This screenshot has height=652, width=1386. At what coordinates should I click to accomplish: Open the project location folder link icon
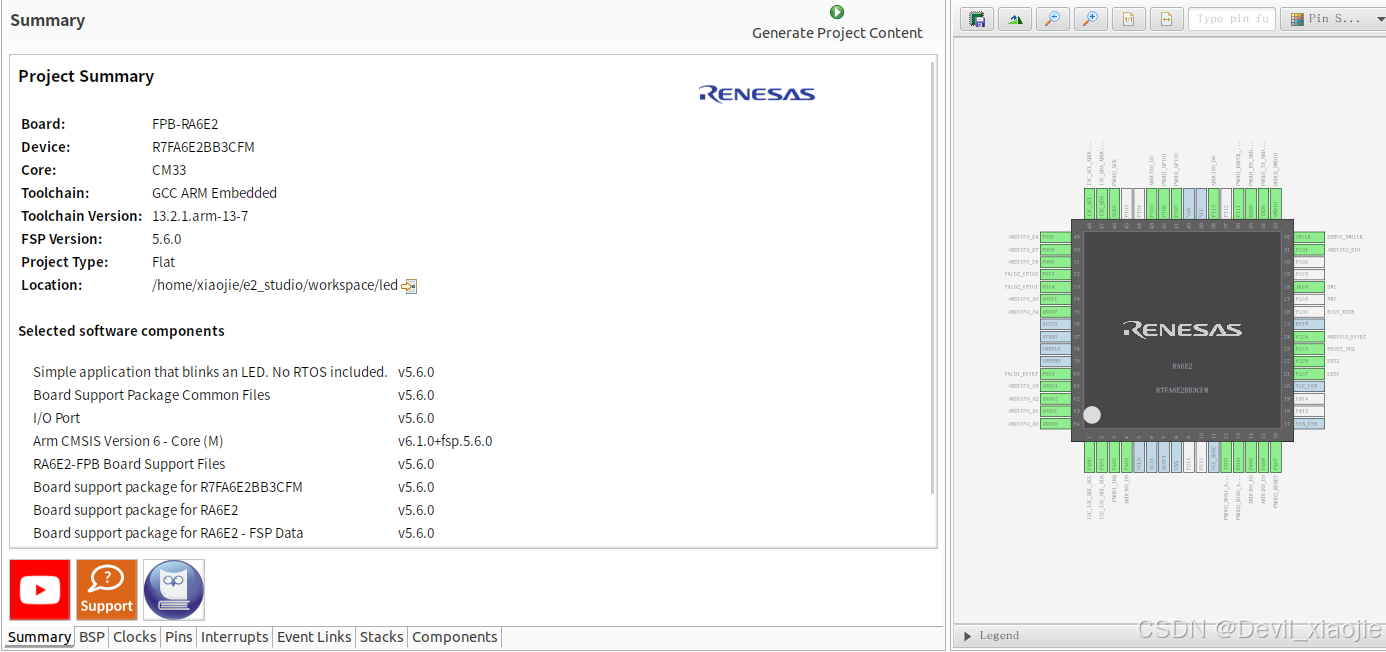tap(409, 286)
